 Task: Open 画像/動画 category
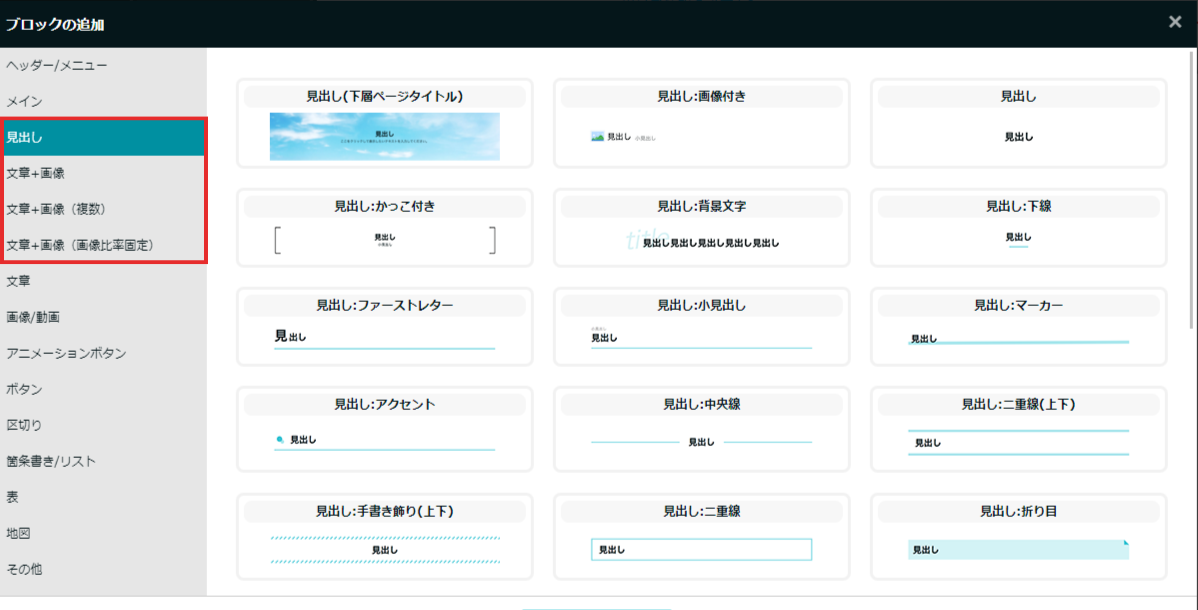click(103, 317)
